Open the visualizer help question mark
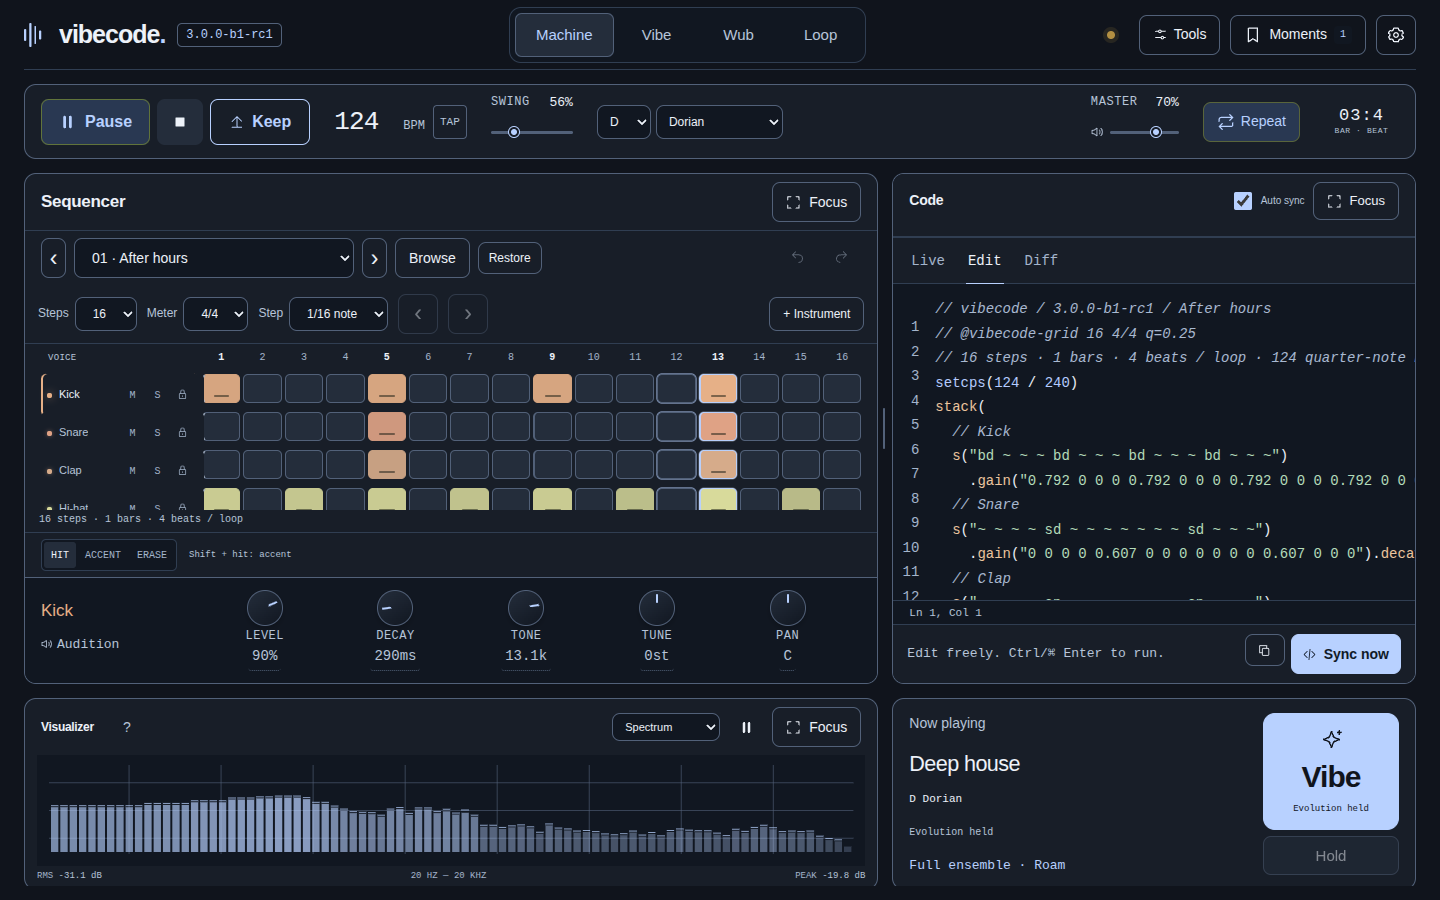This screenshot has height=900, width=1440. click(x=127, y=727)
